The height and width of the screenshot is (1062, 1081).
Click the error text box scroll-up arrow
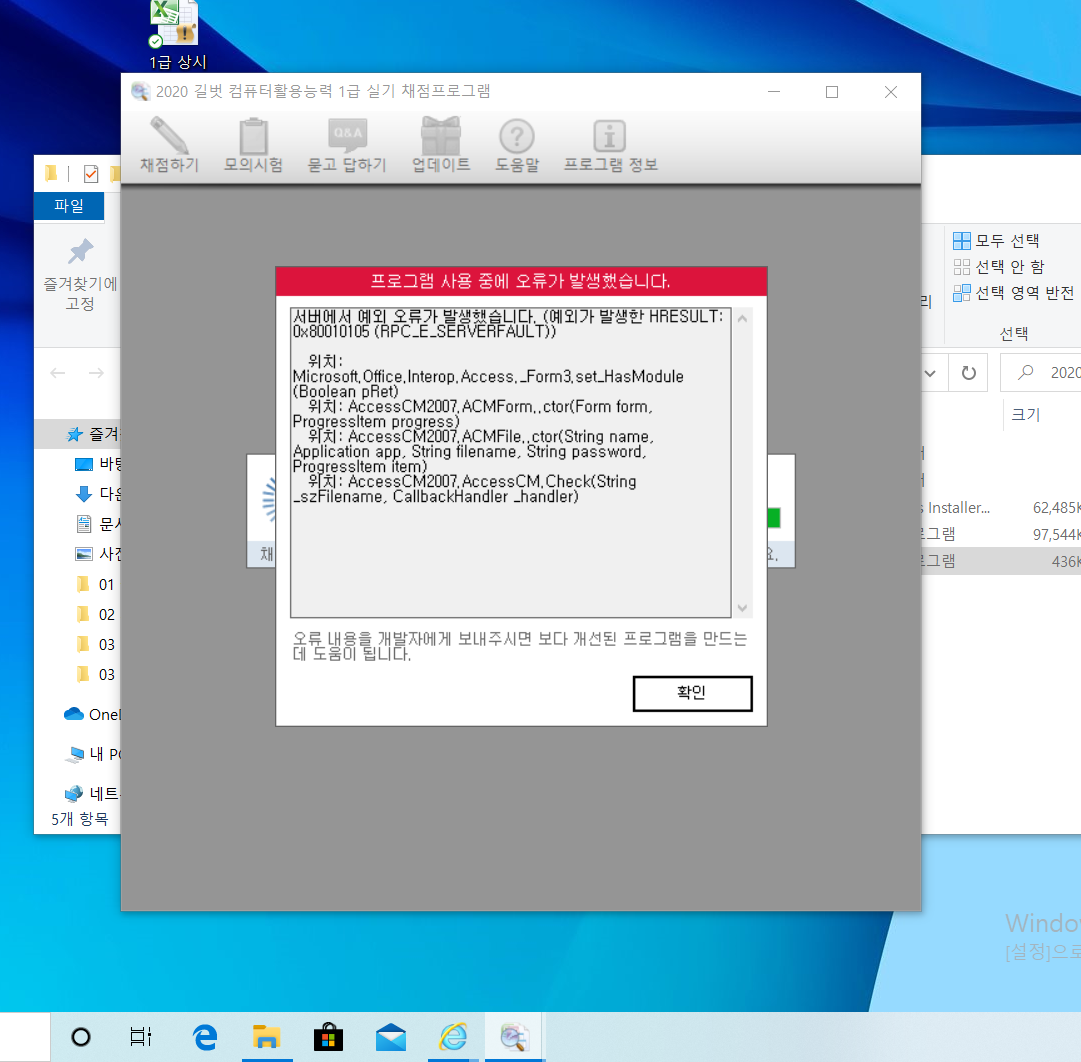click(742, 319)
